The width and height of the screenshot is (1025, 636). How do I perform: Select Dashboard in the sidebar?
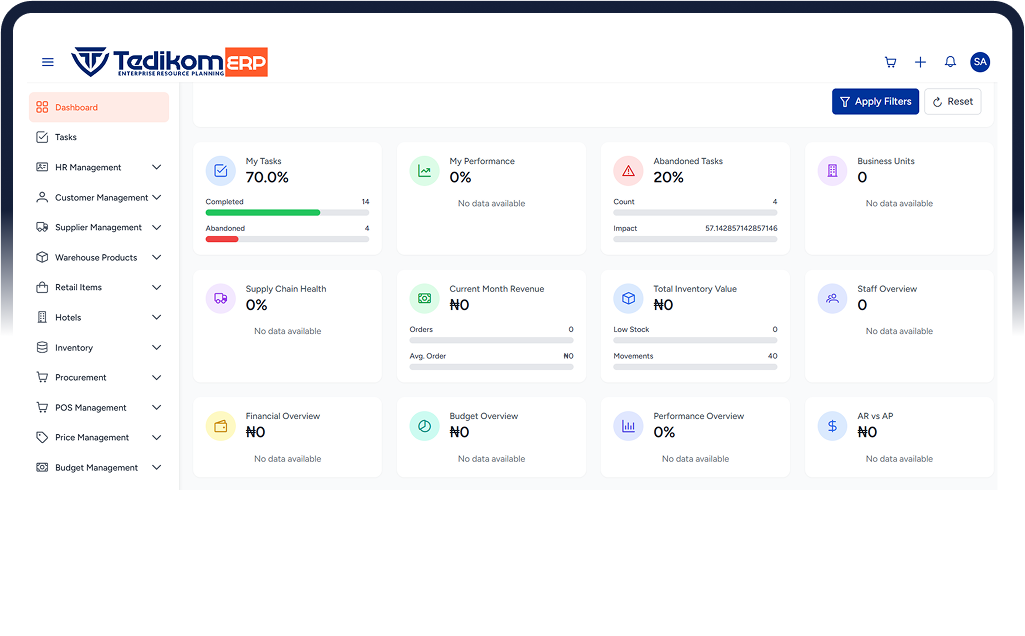tap(98, 107)
